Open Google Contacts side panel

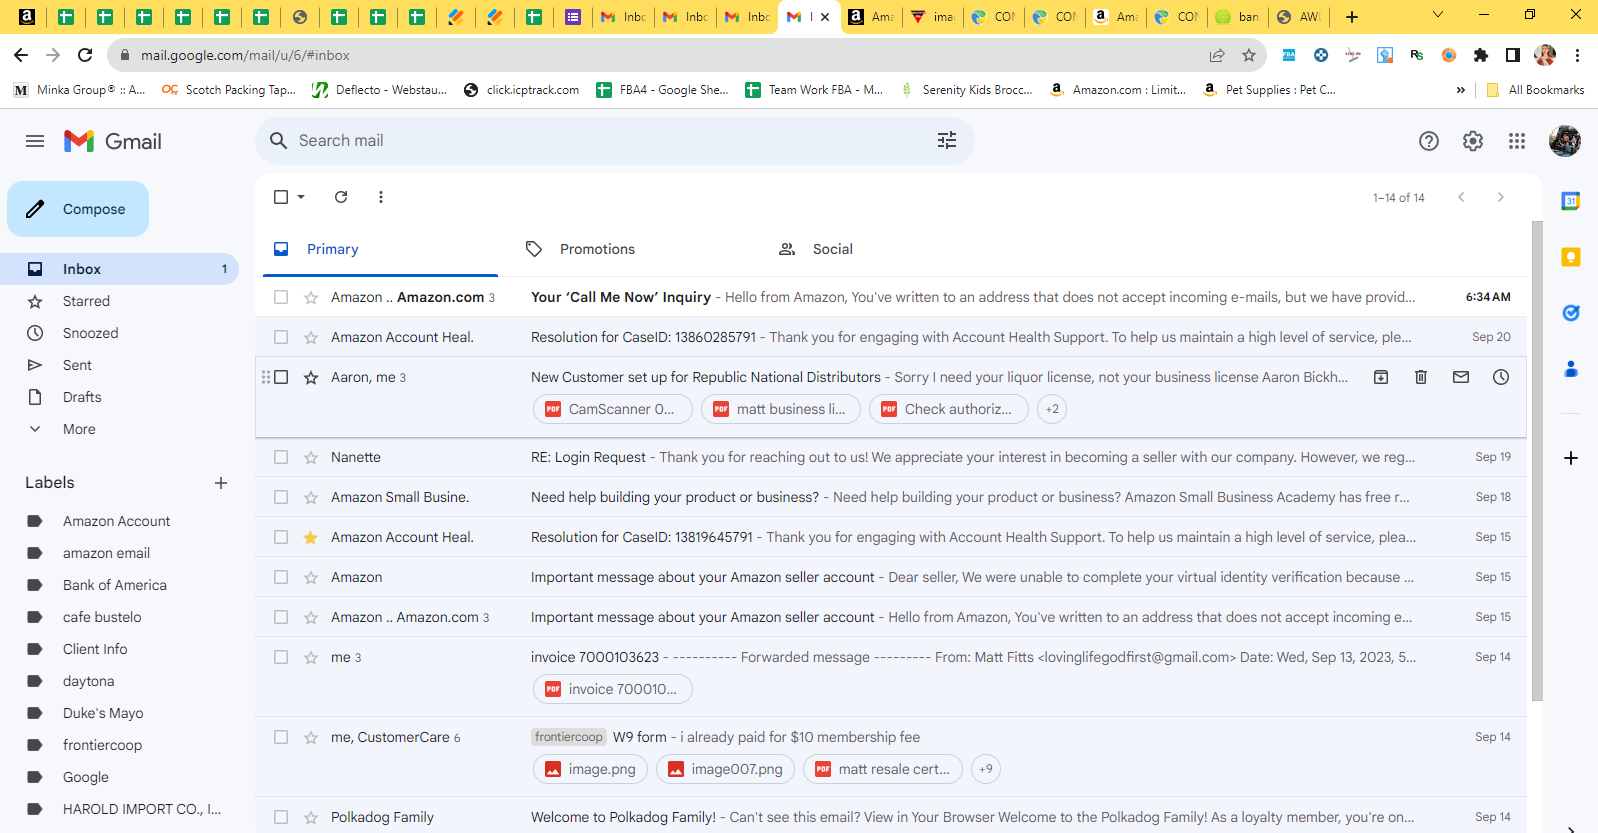pyautogui.click(x=1571, y=369)
